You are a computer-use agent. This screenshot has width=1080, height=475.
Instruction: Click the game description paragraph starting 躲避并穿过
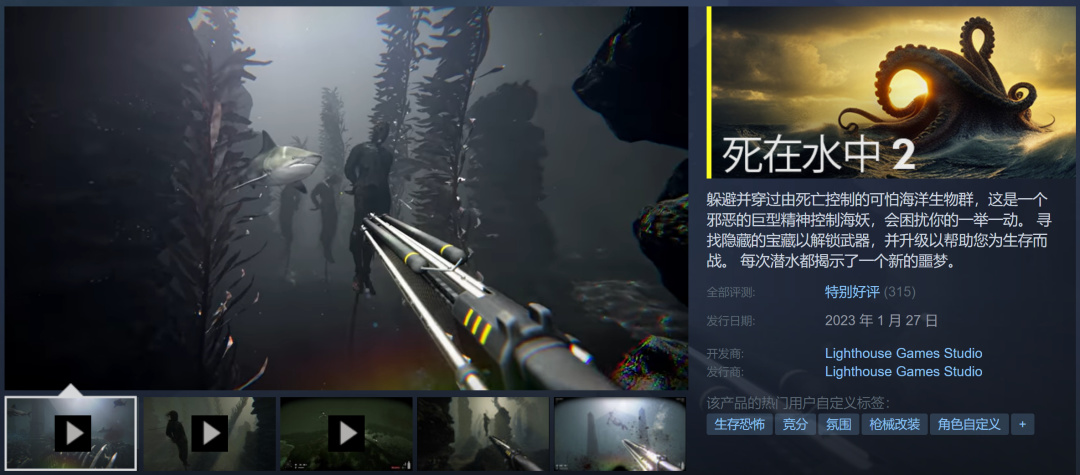pos(878,231)
